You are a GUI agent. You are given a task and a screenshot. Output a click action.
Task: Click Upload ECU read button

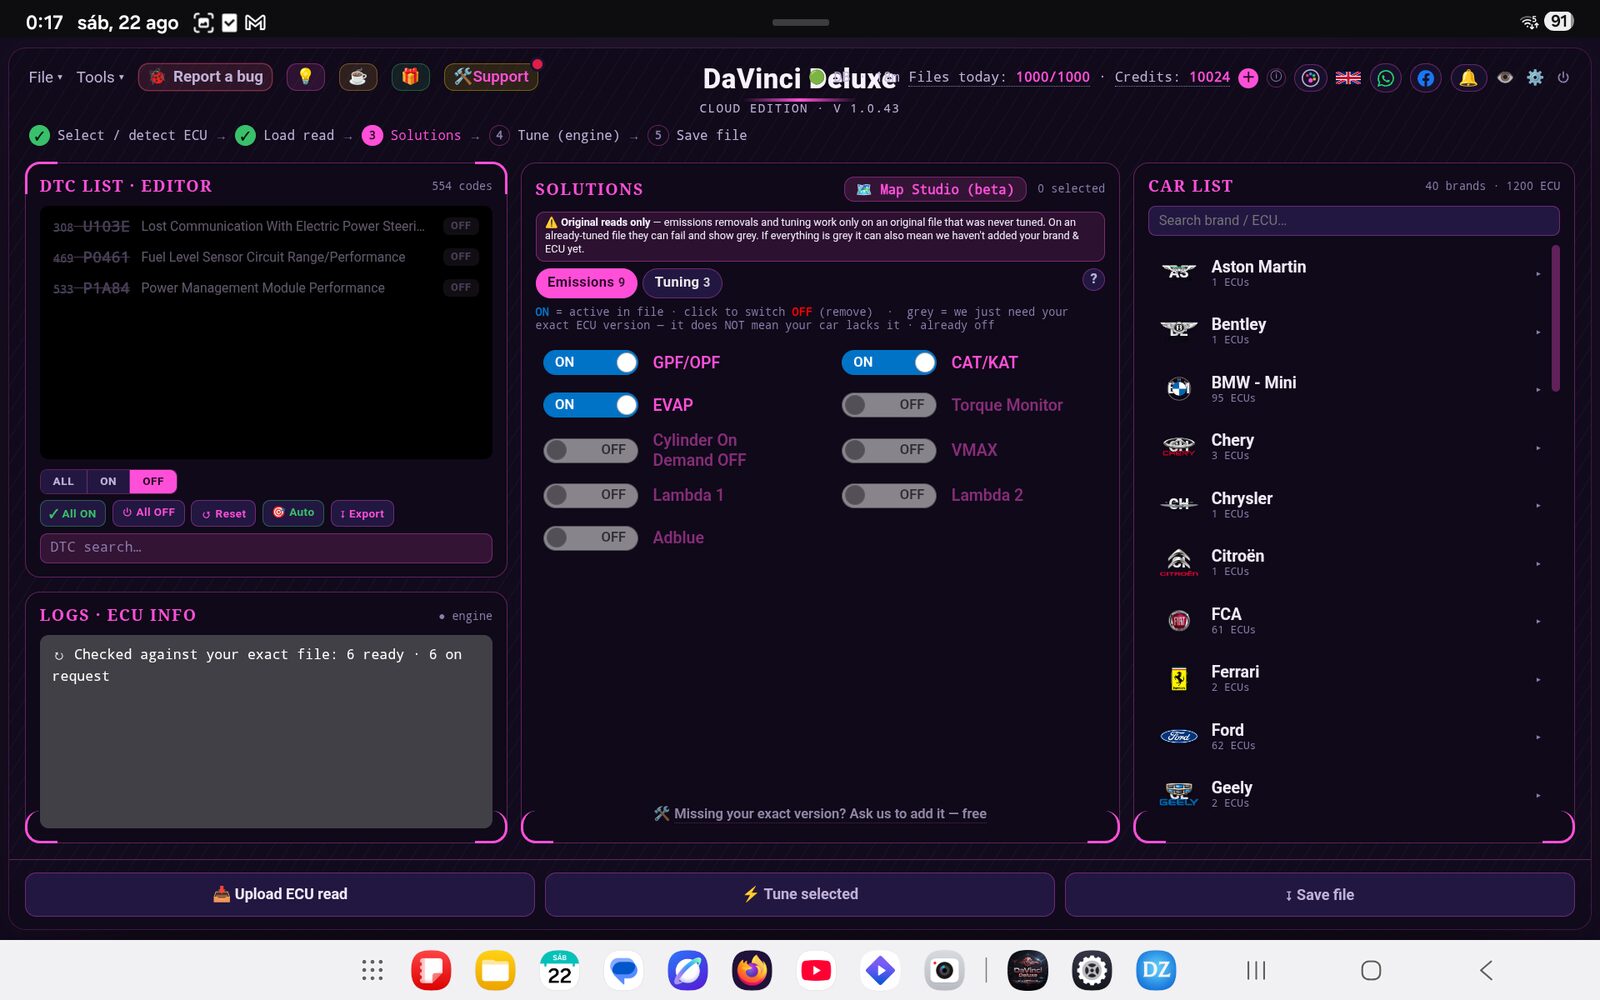[280, 894]
